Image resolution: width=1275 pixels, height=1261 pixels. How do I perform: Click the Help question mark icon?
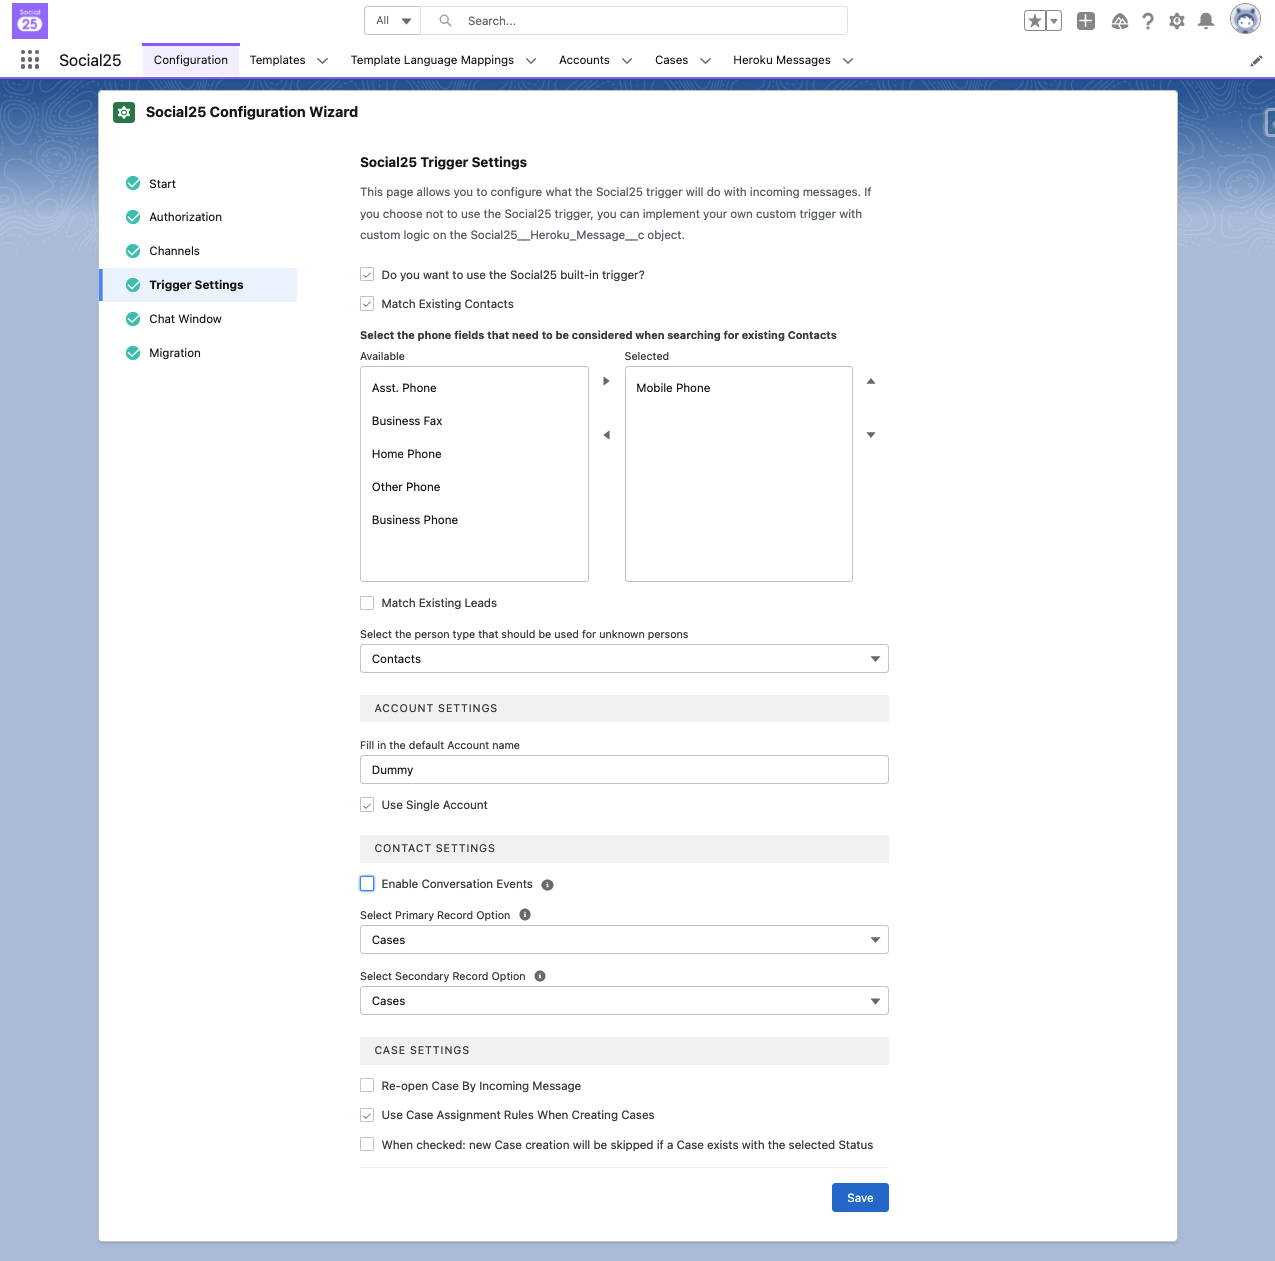[1148, 21]
